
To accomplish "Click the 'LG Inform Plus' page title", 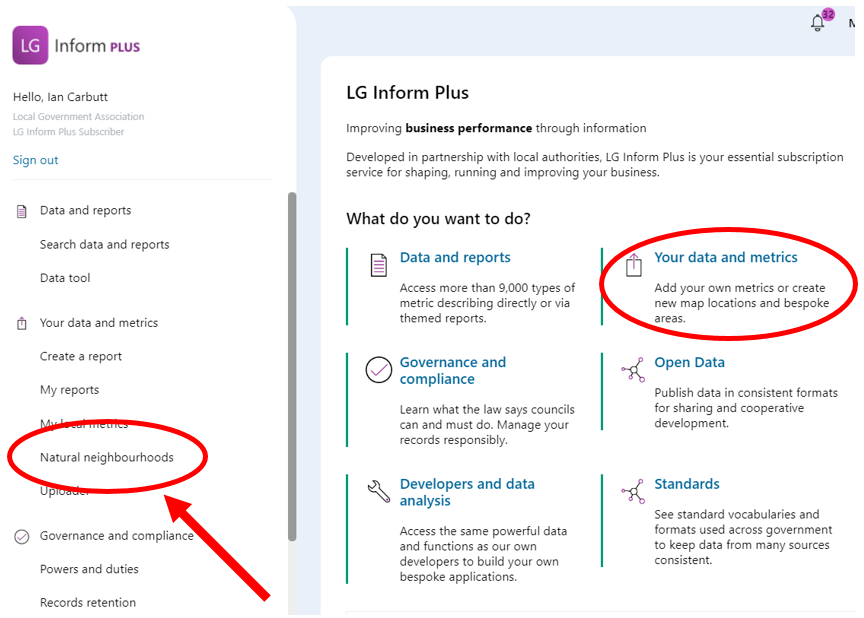I will coord(408,93).
